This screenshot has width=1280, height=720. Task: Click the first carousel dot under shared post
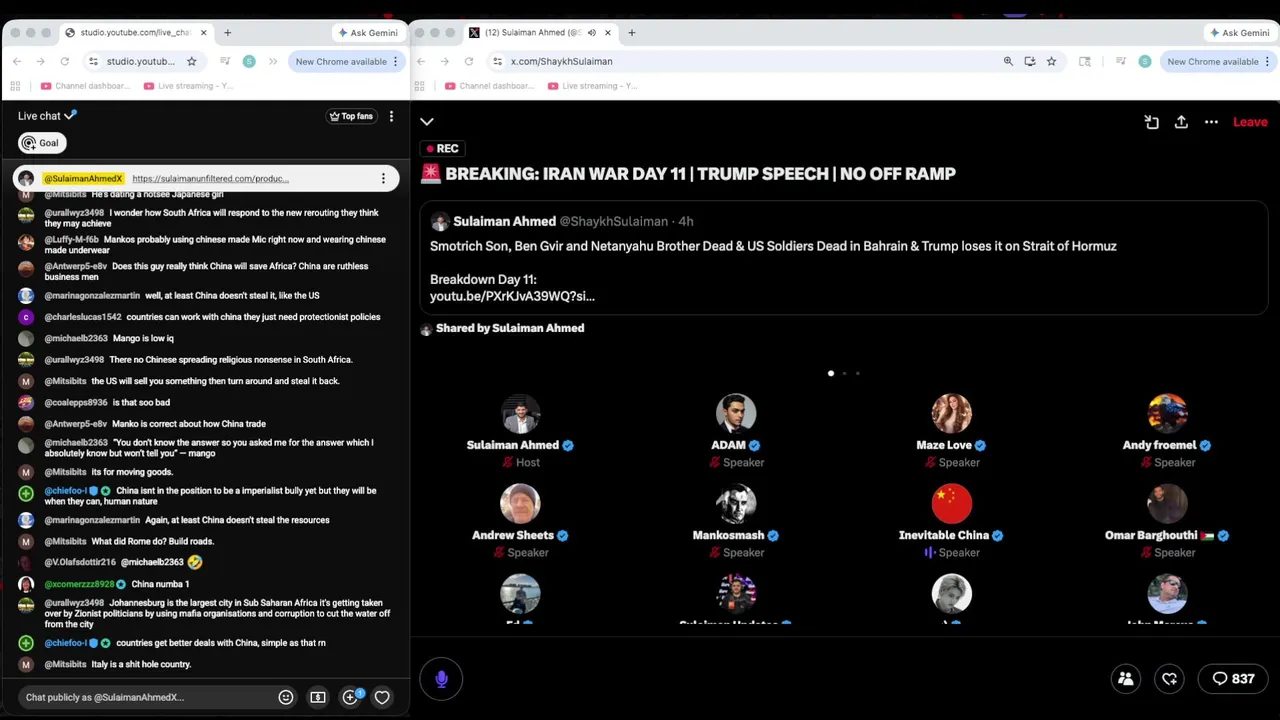point(830,373)
